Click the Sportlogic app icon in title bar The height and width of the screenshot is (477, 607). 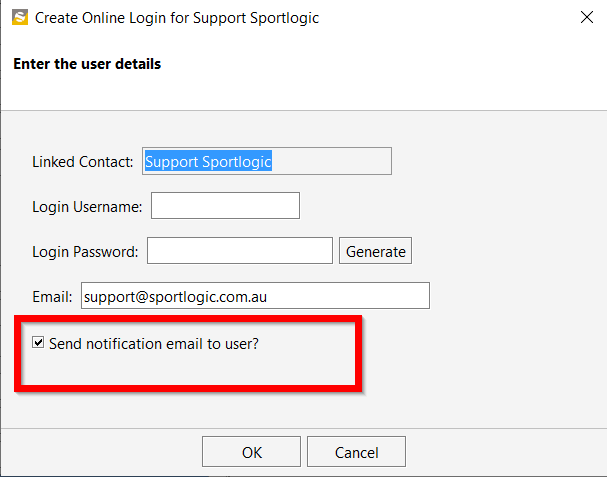(x=20, y=17)
